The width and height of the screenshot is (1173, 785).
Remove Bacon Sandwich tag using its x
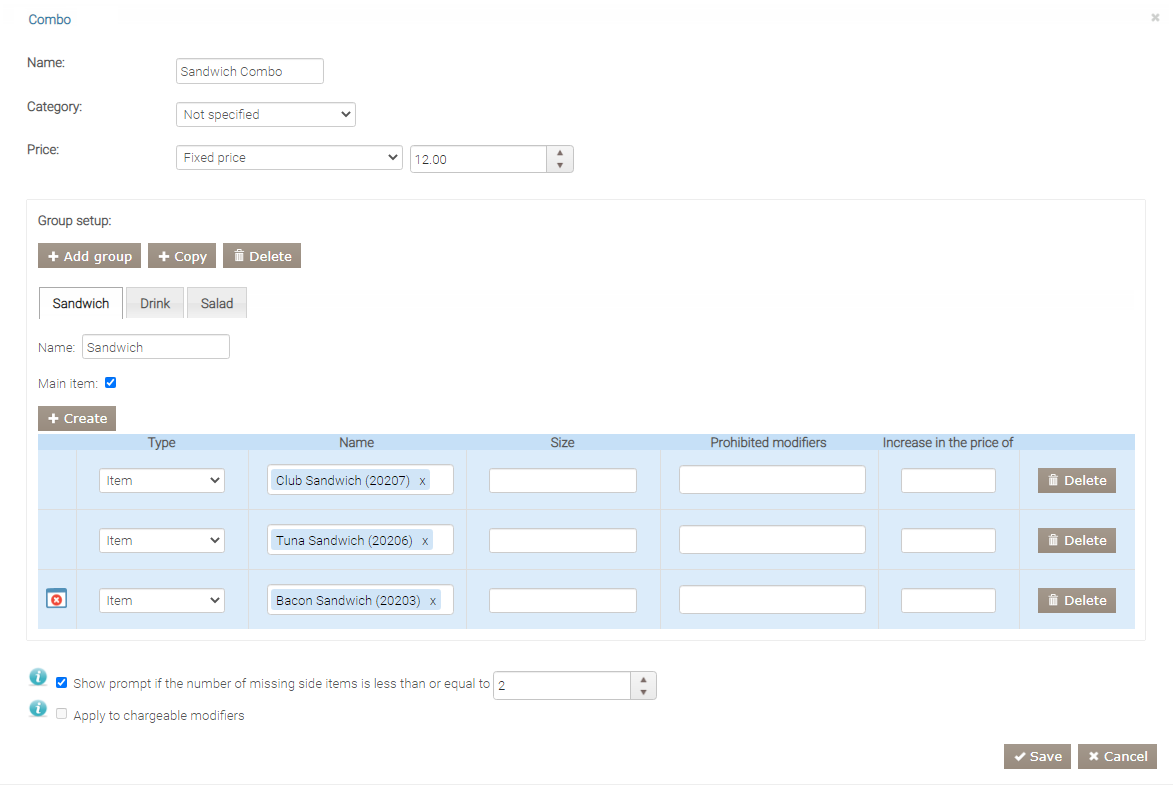[x=433, y=601]
